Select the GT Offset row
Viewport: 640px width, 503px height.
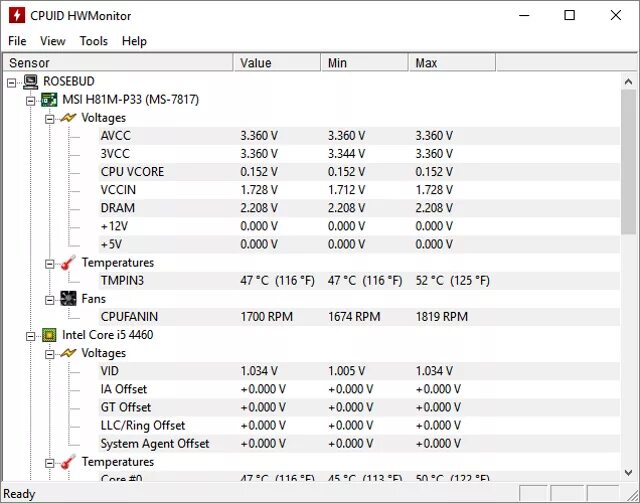point(359,407)
